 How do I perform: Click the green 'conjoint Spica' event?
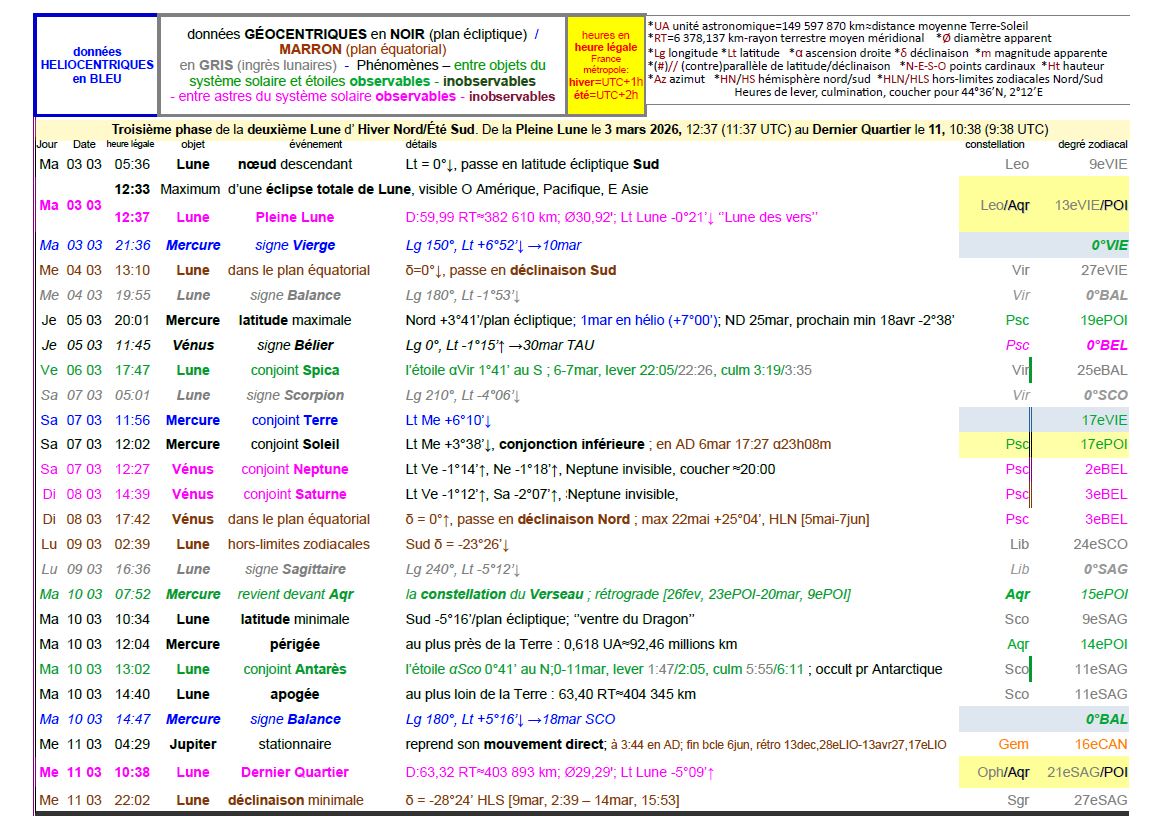[x=294, y=370]
